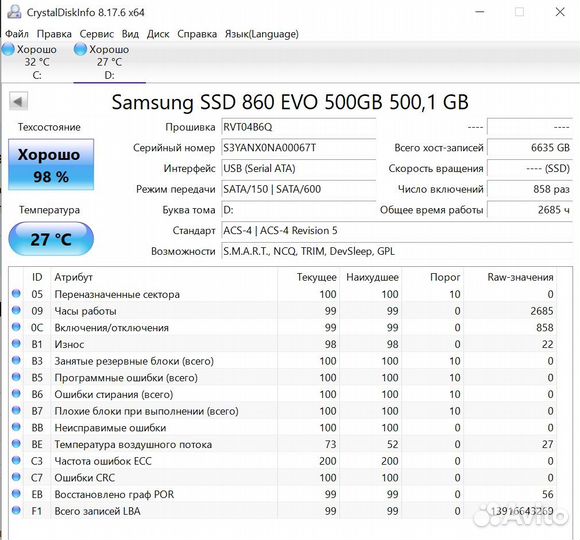This screenshot has height=540, width=580.
Task: Select the Включения/отключения attribute row
Action: coord(283,328)
